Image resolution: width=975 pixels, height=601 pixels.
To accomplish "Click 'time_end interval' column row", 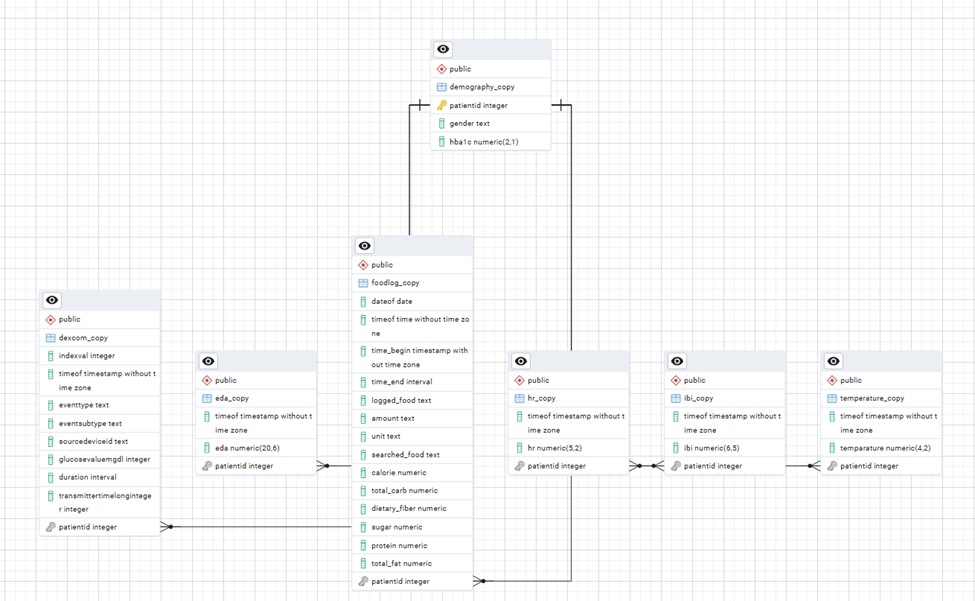I will pos(412,382).
